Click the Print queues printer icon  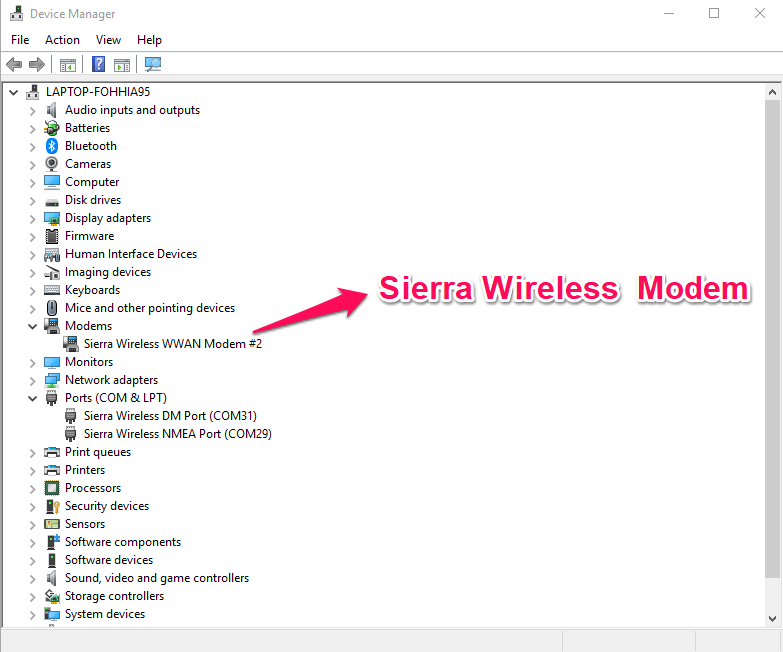coord(51,452)
